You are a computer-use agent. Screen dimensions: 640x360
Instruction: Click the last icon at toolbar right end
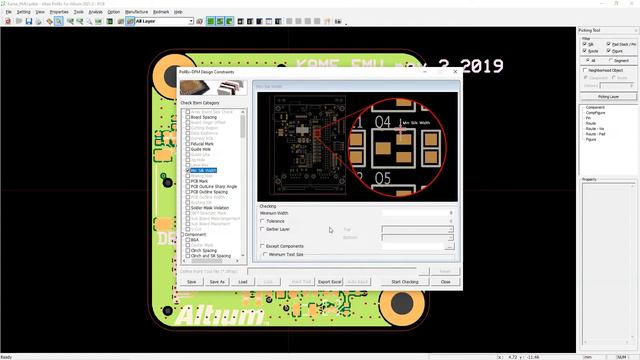pos(338,21)
